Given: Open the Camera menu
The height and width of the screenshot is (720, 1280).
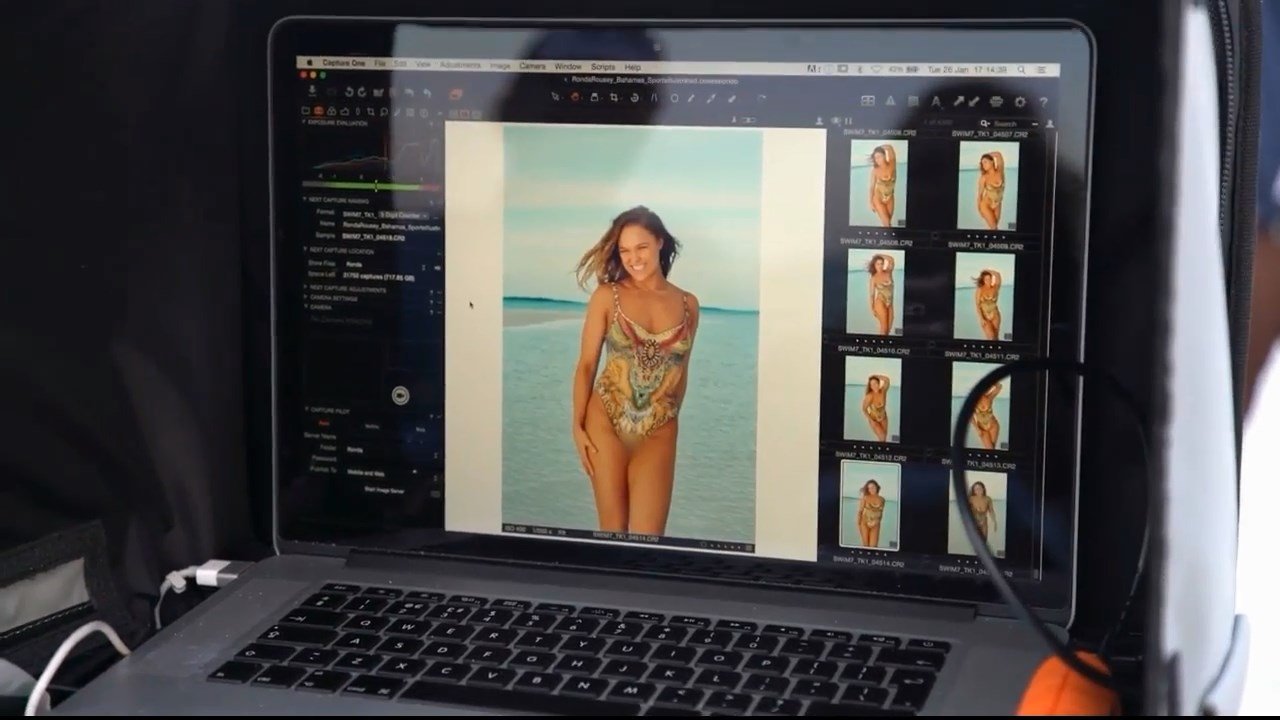Looking at the screenshot, I should coord(532,66).
